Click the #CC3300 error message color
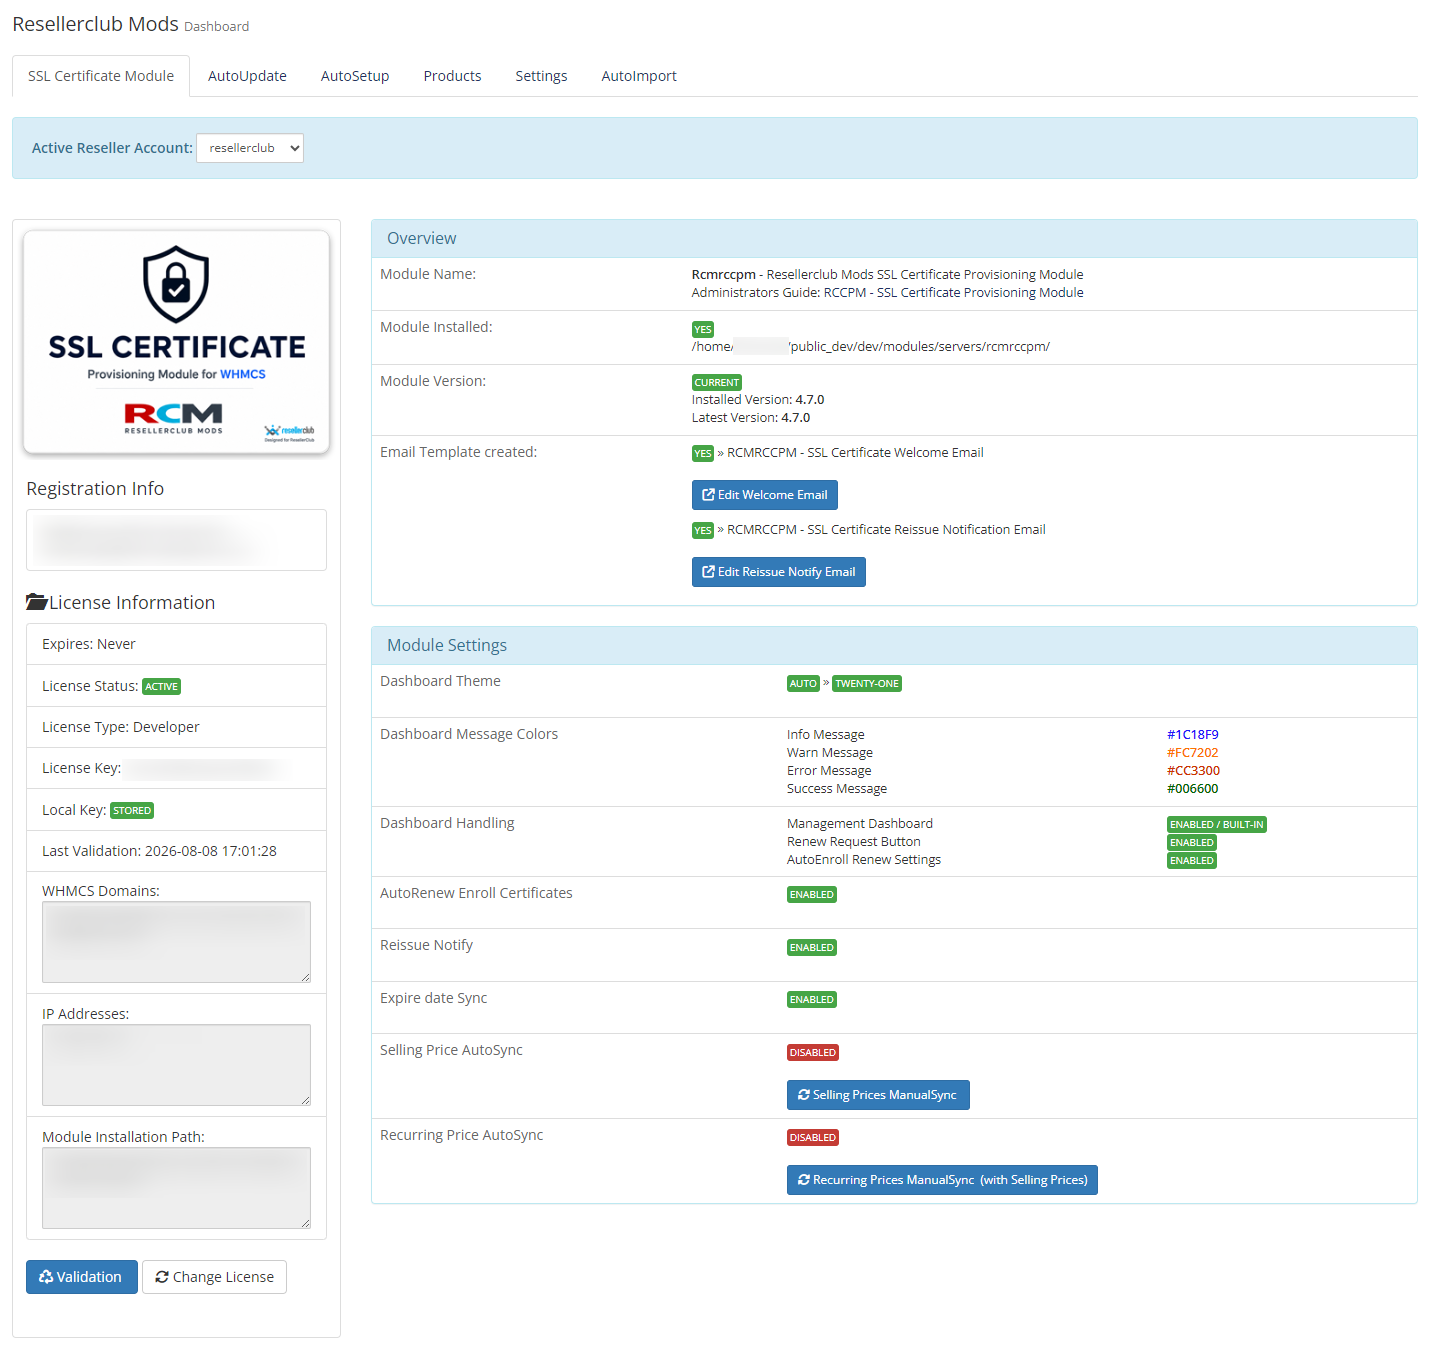This screenshot has height=1367, width=1433. [1193, 771]
